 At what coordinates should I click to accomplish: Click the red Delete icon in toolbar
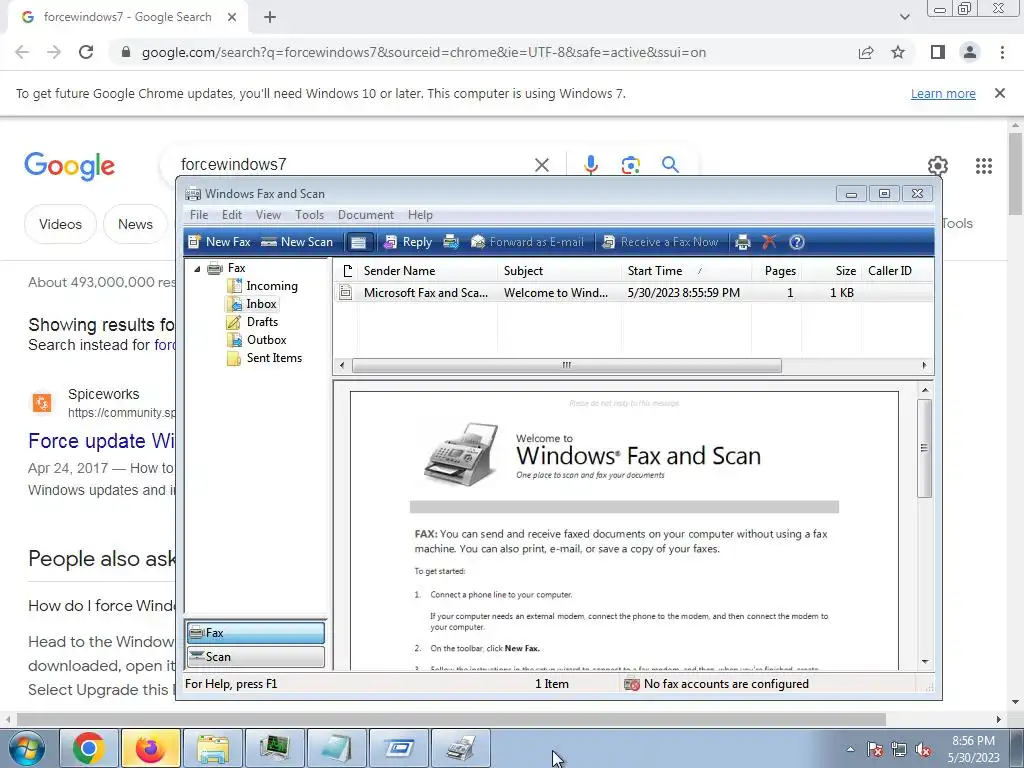point(769,242)
